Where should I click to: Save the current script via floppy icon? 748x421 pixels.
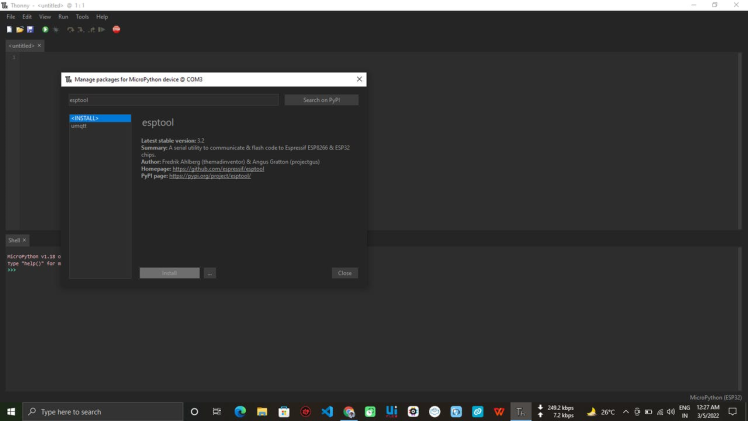point(30,30)
